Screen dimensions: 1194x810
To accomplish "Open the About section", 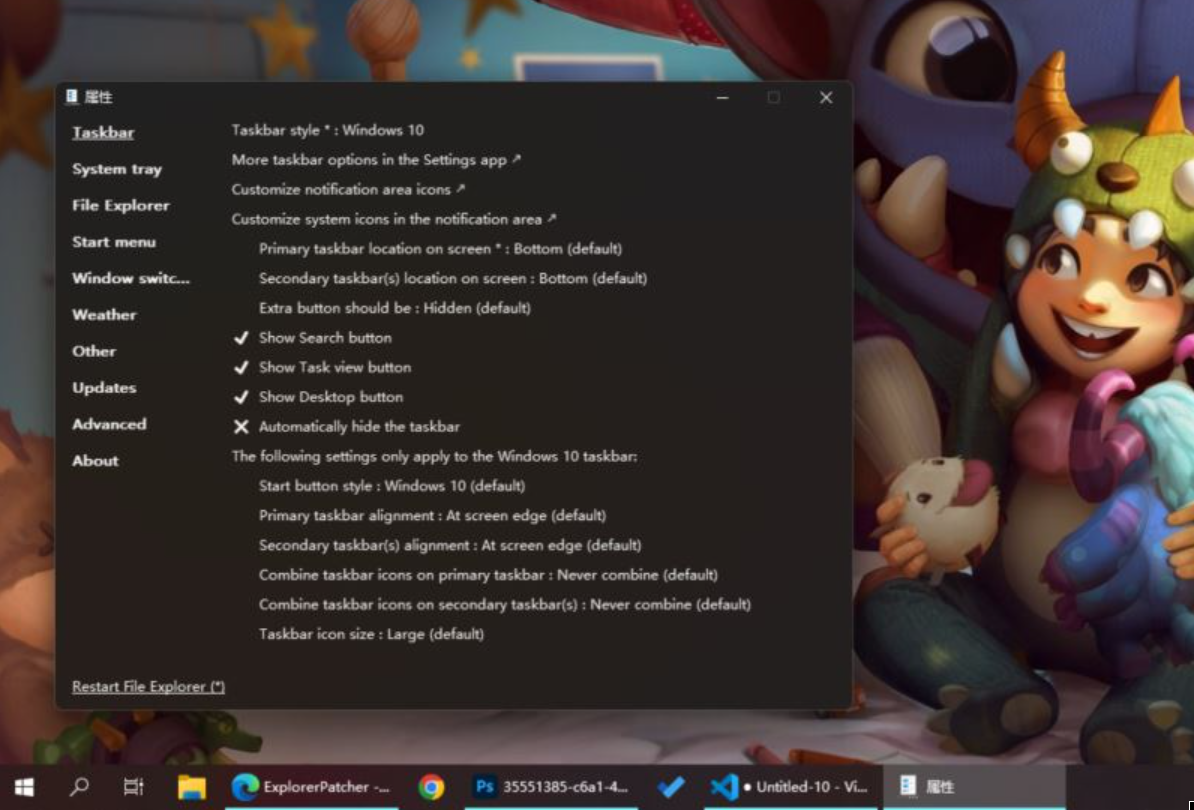I will point(95,461).
